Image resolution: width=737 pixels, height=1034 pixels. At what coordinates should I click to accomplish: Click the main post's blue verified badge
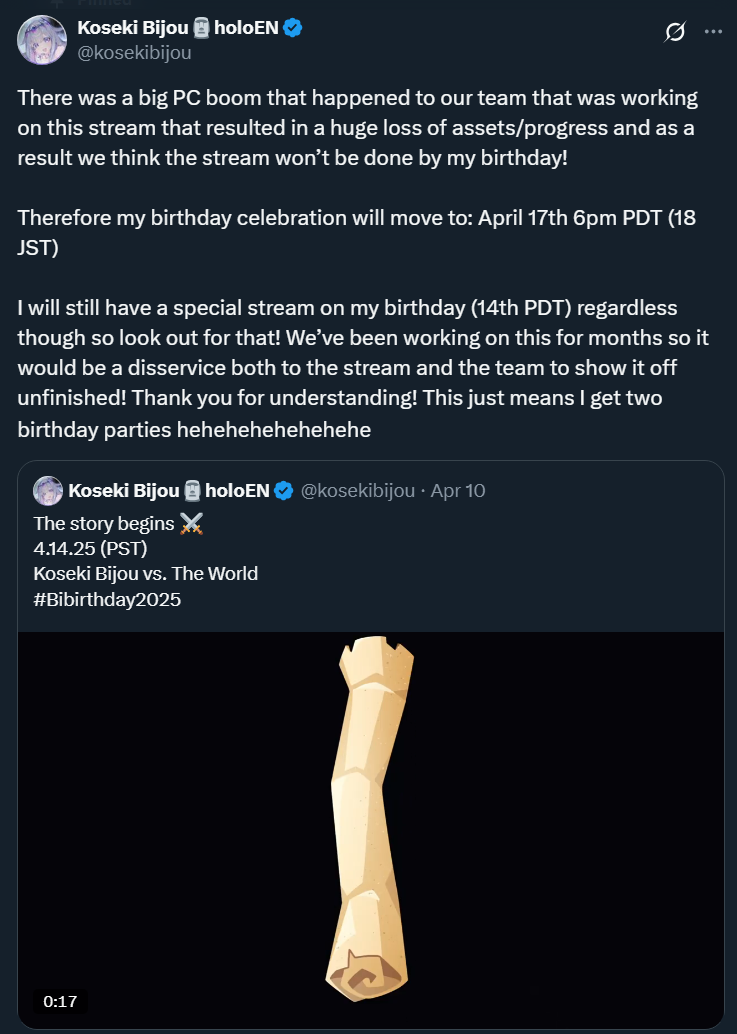click(x=293, y=28)
